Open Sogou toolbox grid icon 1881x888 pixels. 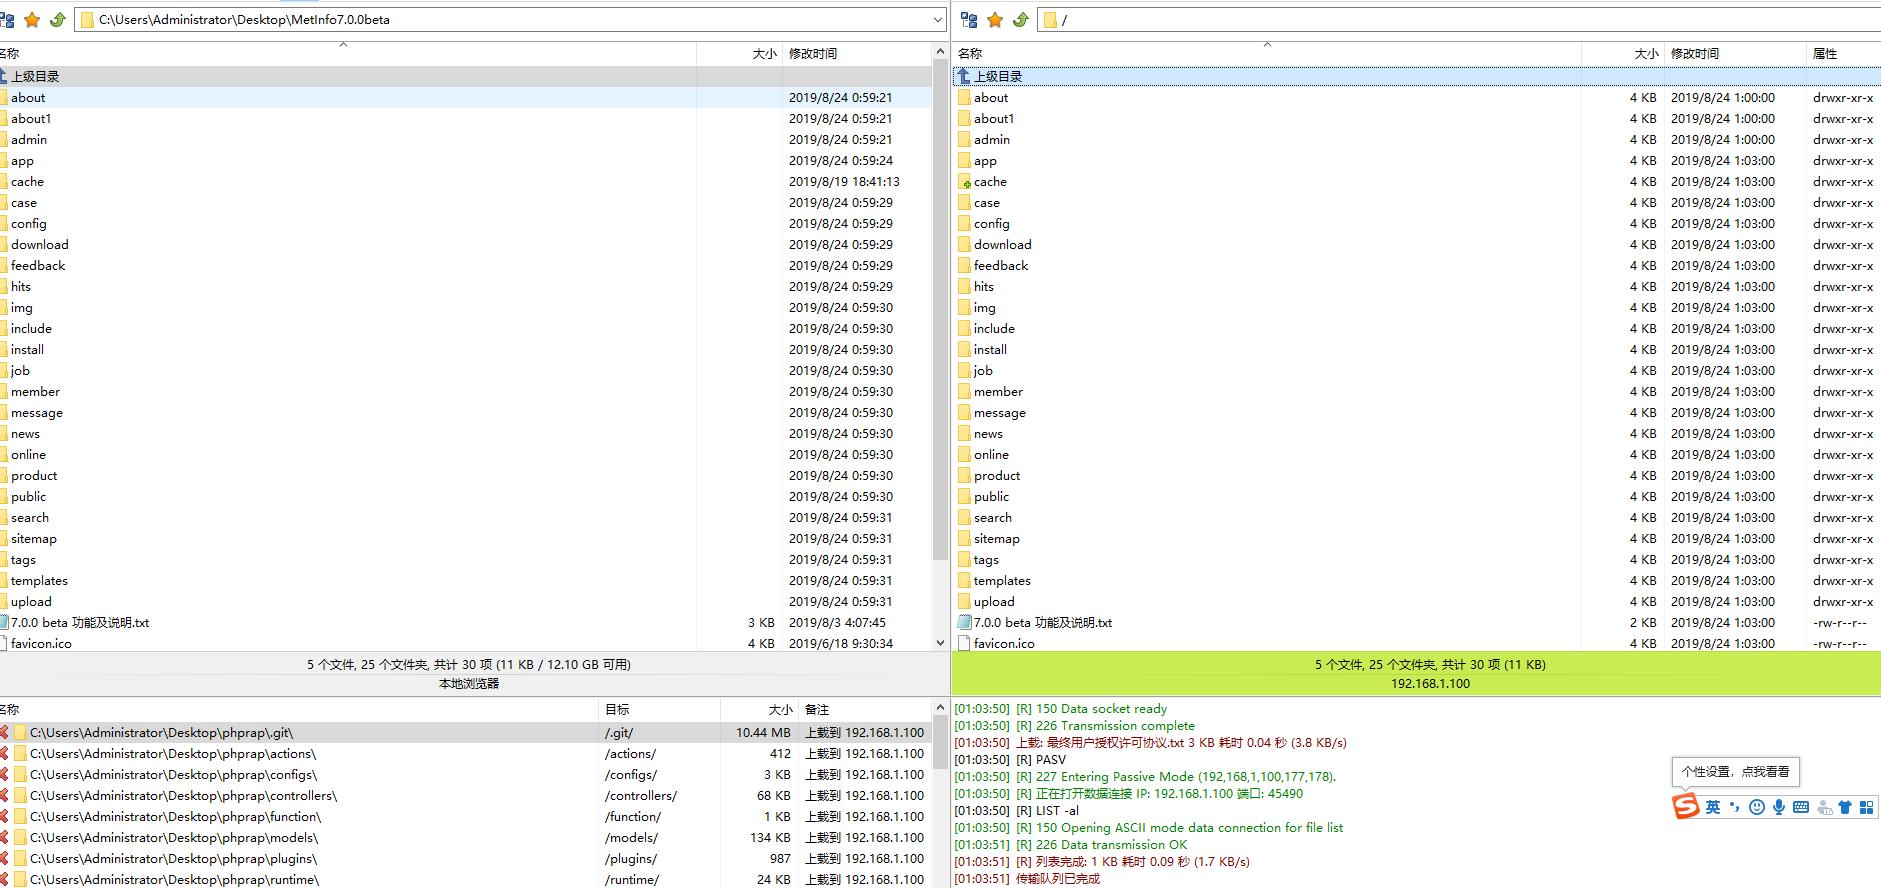pyautogui.click(x=1867, y=807)
